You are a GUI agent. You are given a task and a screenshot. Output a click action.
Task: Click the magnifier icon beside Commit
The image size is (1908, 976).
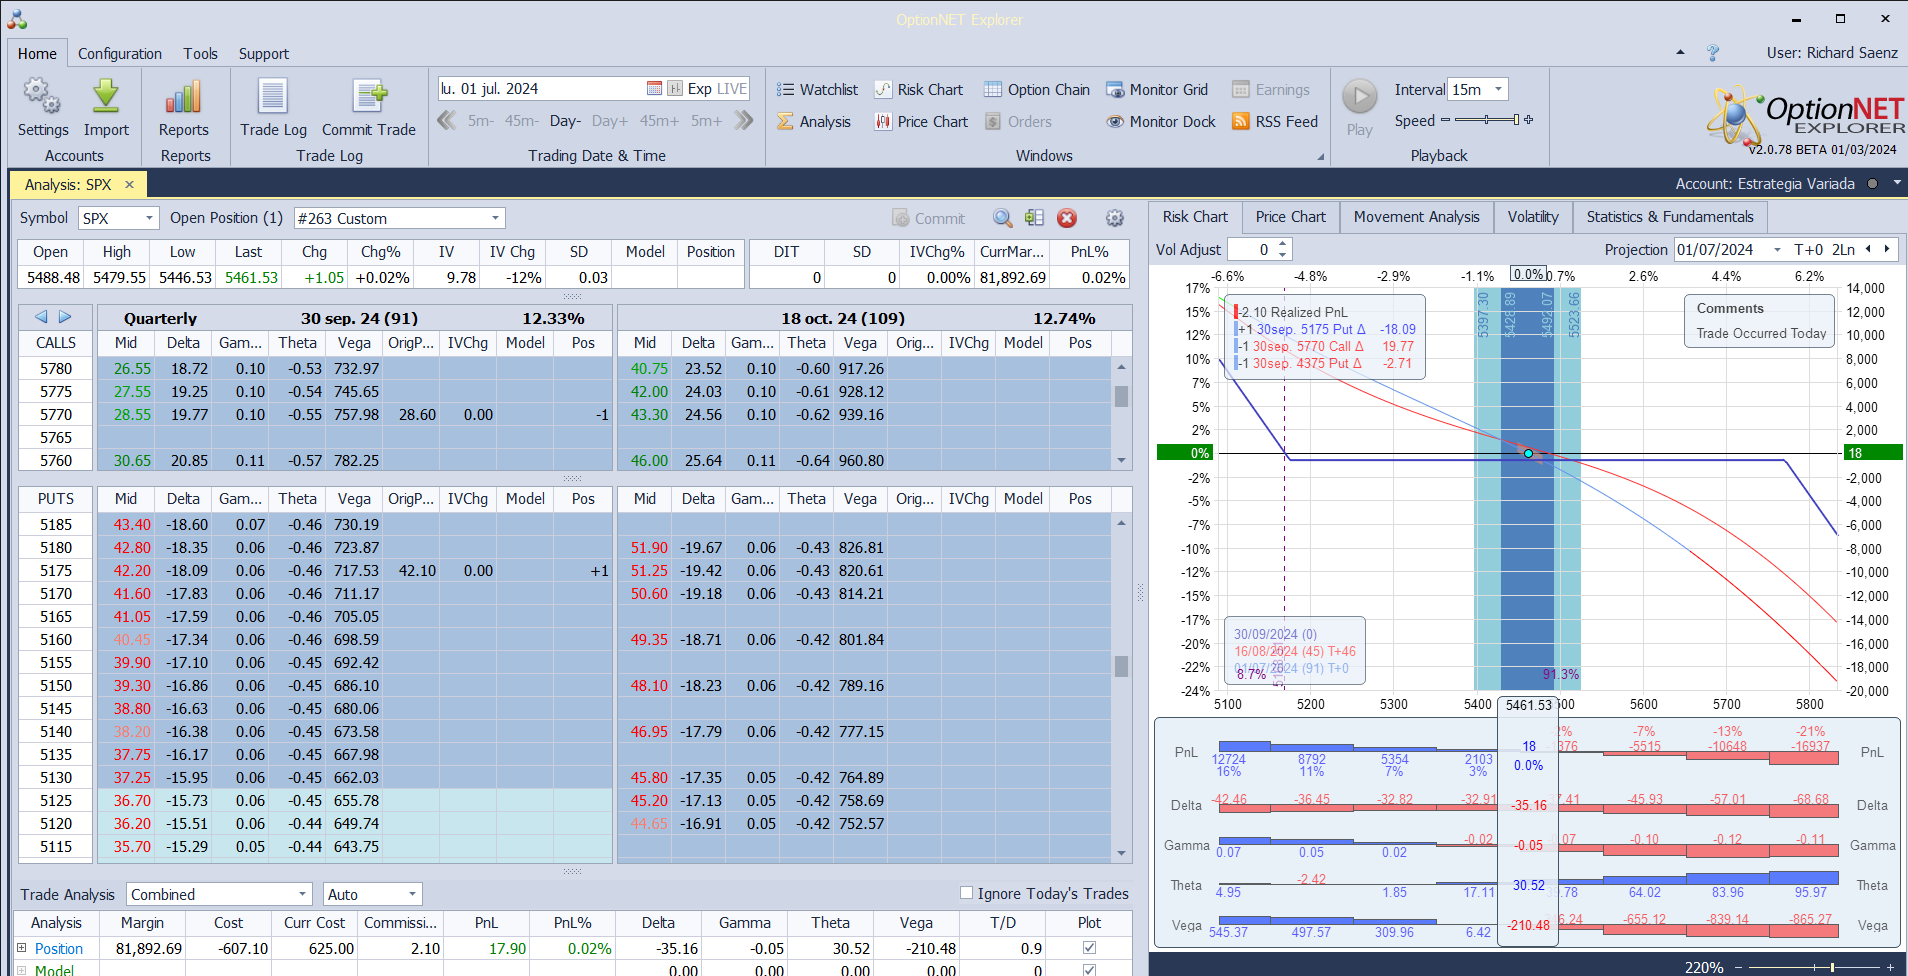[x=1002, y=218]
